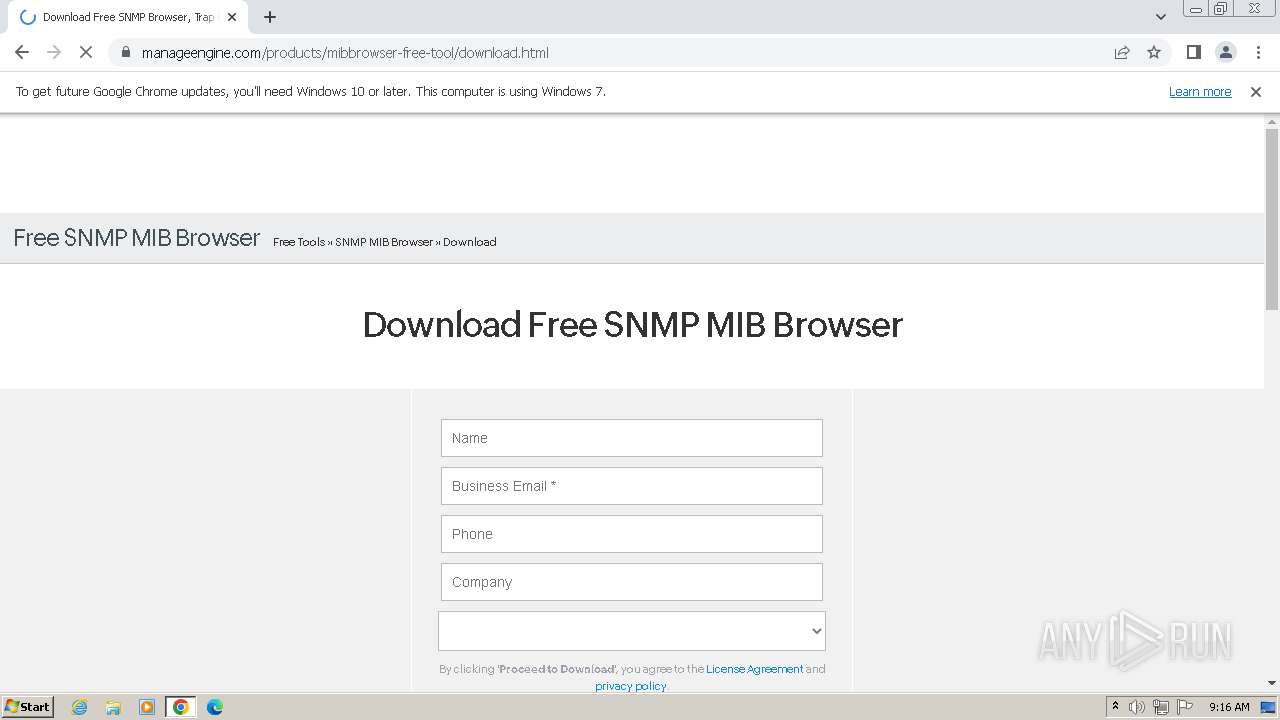This screenshot has height=720, width=1280.
Task: Open the tab search dropdown
Action: pyautogui.click(x=1161, y=17)
